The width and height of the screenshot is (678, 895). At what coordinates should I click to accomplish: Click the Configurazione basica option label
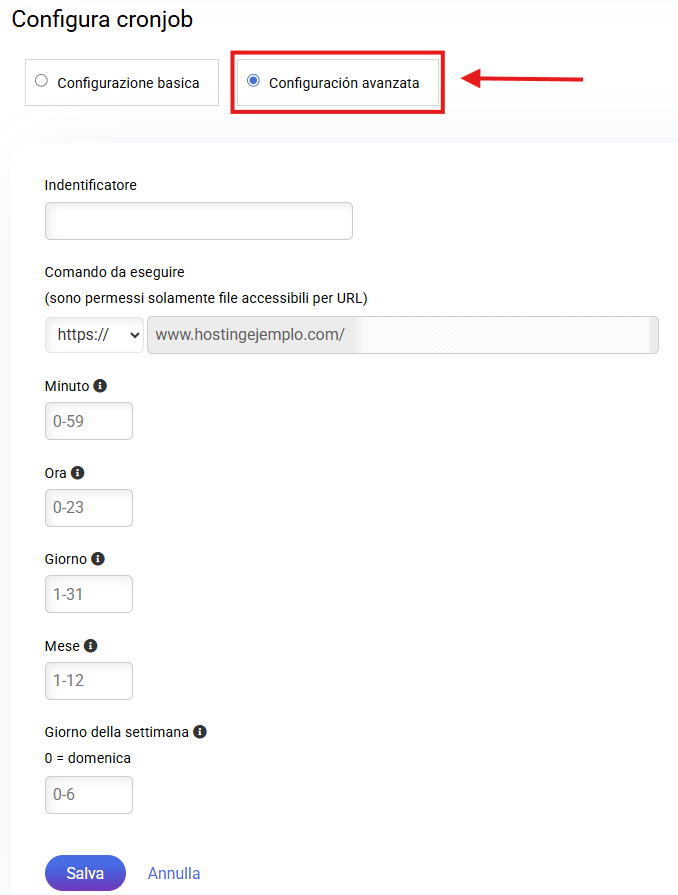click(128, 83)
